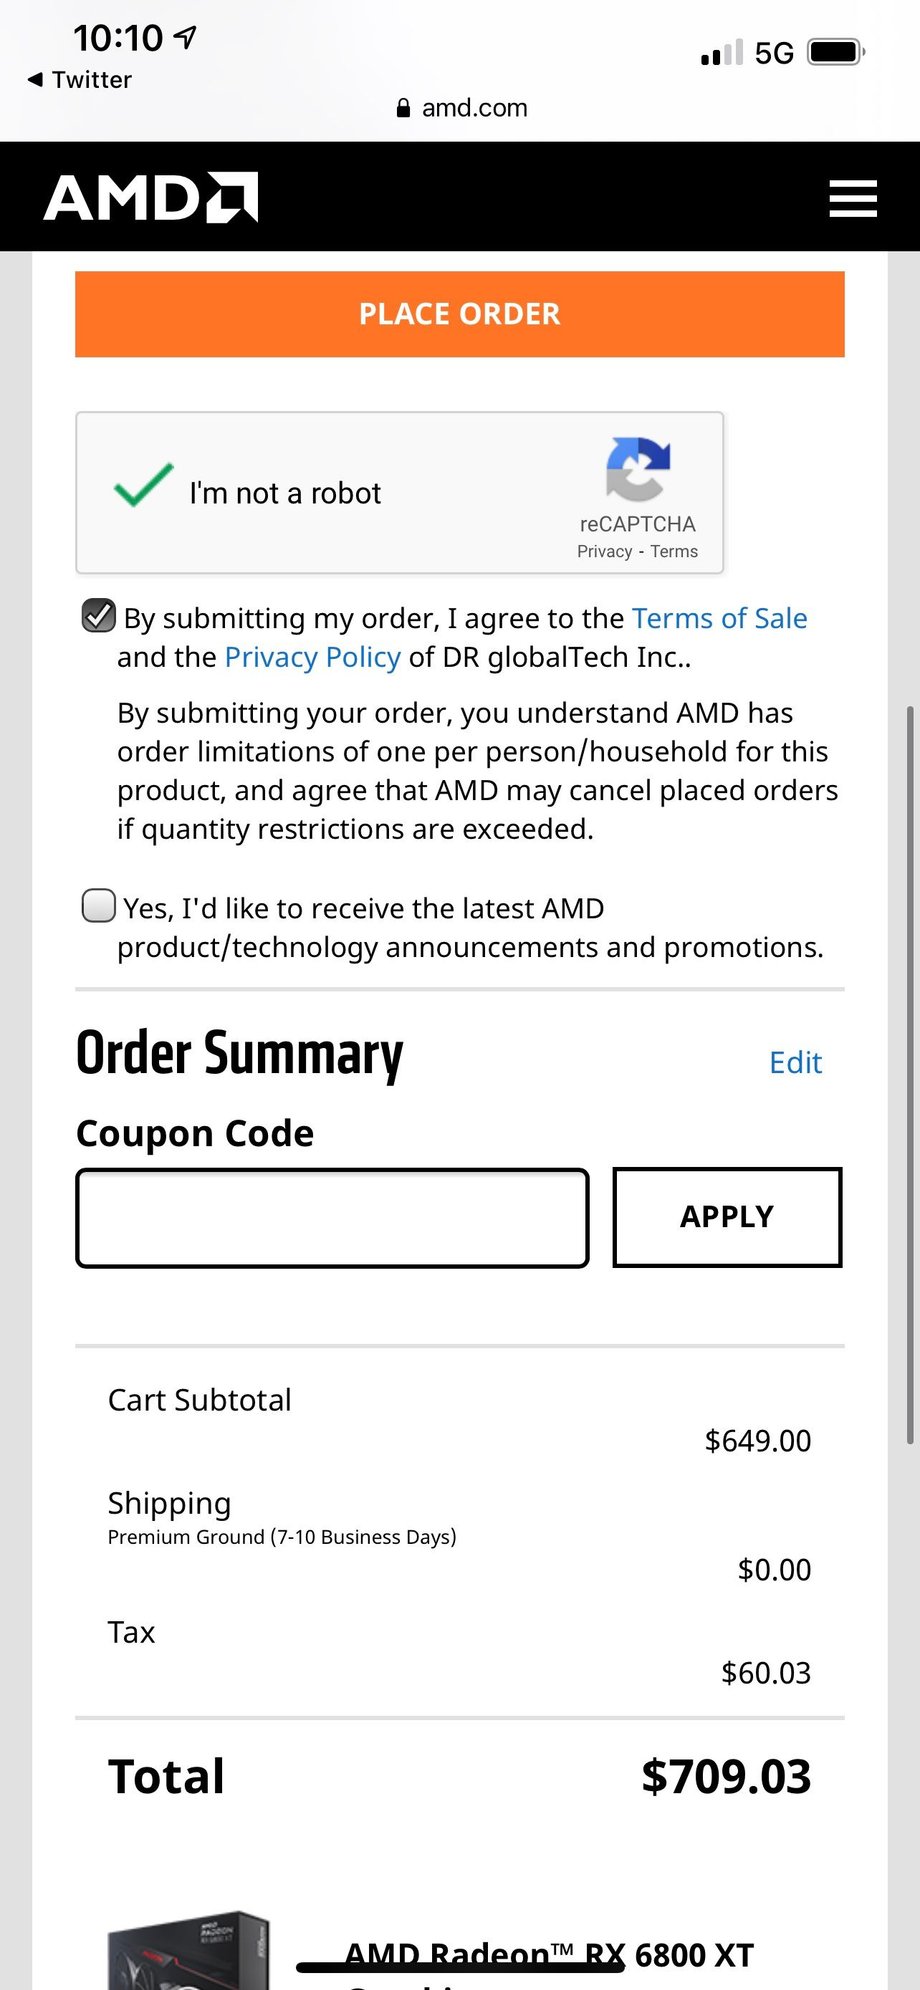Tap the battery status icon
920x1990 pixels.
point(835,52)
